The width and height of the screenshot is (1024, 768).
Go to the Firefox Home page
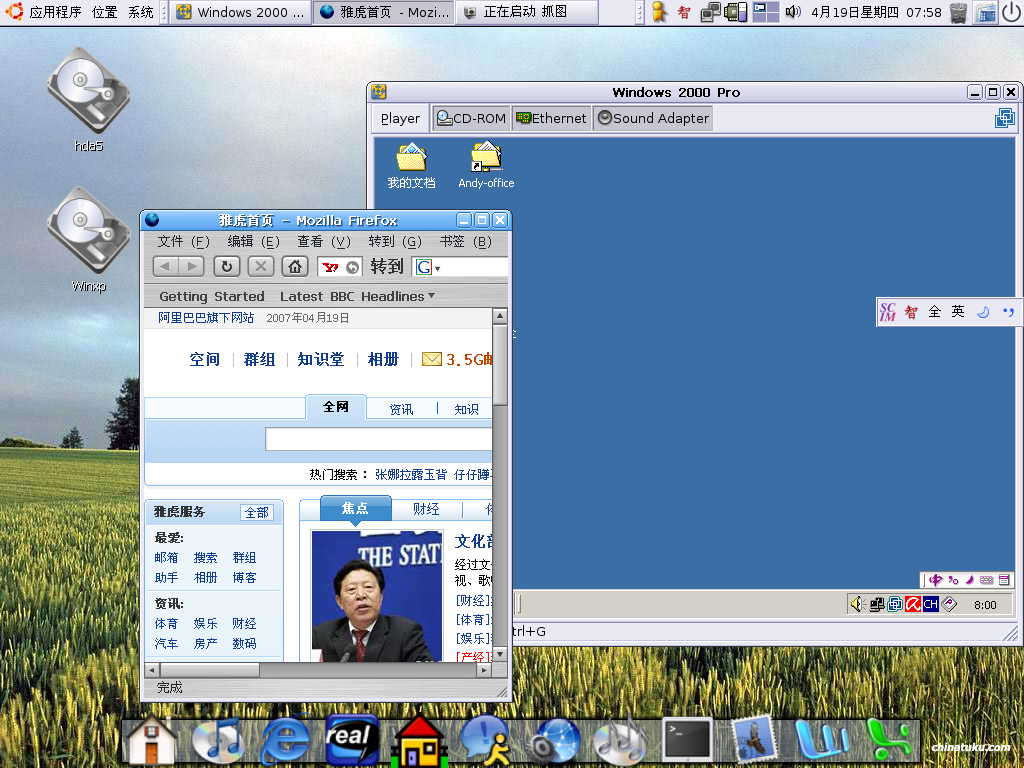[295, 266]
